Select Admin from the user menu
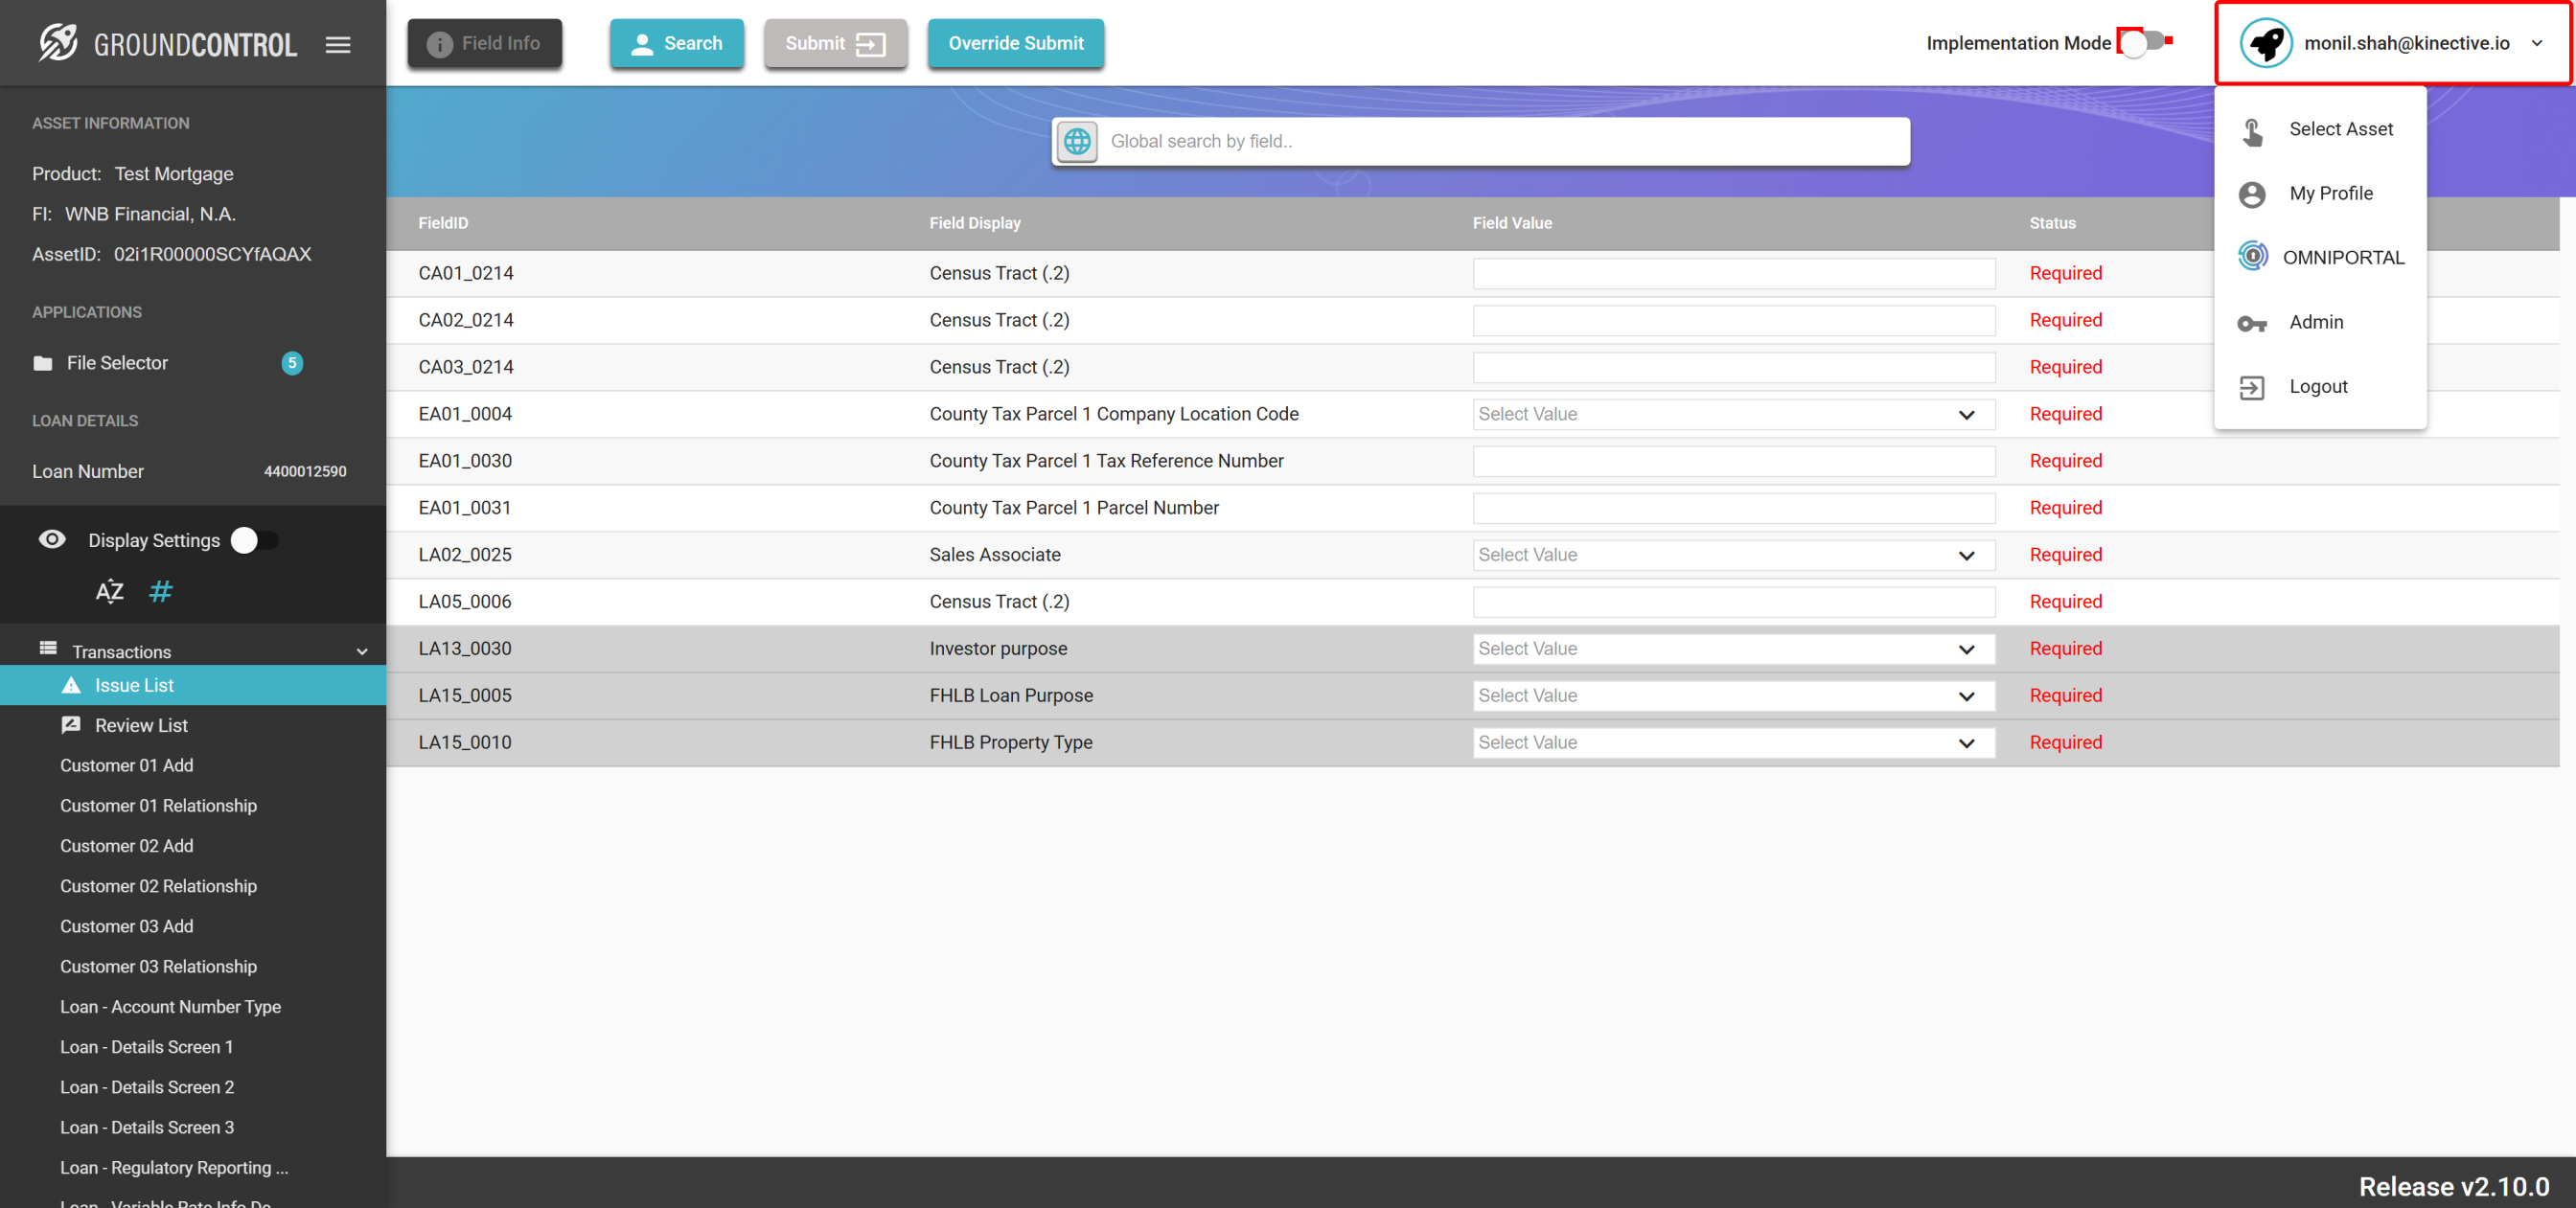The width and height of the screenshot is (2576, 1208). click(x=2316, y=322)
